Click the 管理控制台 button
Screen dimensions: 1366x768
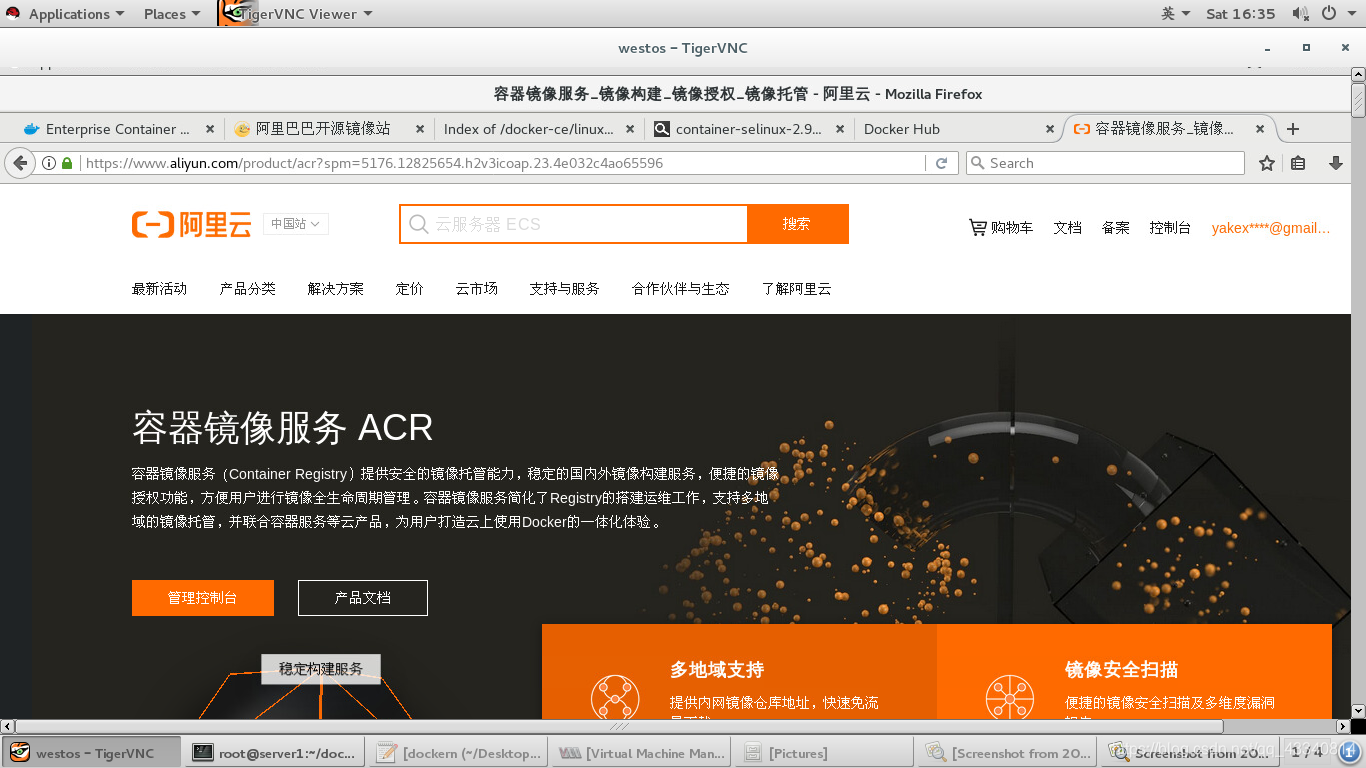coord(203,598)
